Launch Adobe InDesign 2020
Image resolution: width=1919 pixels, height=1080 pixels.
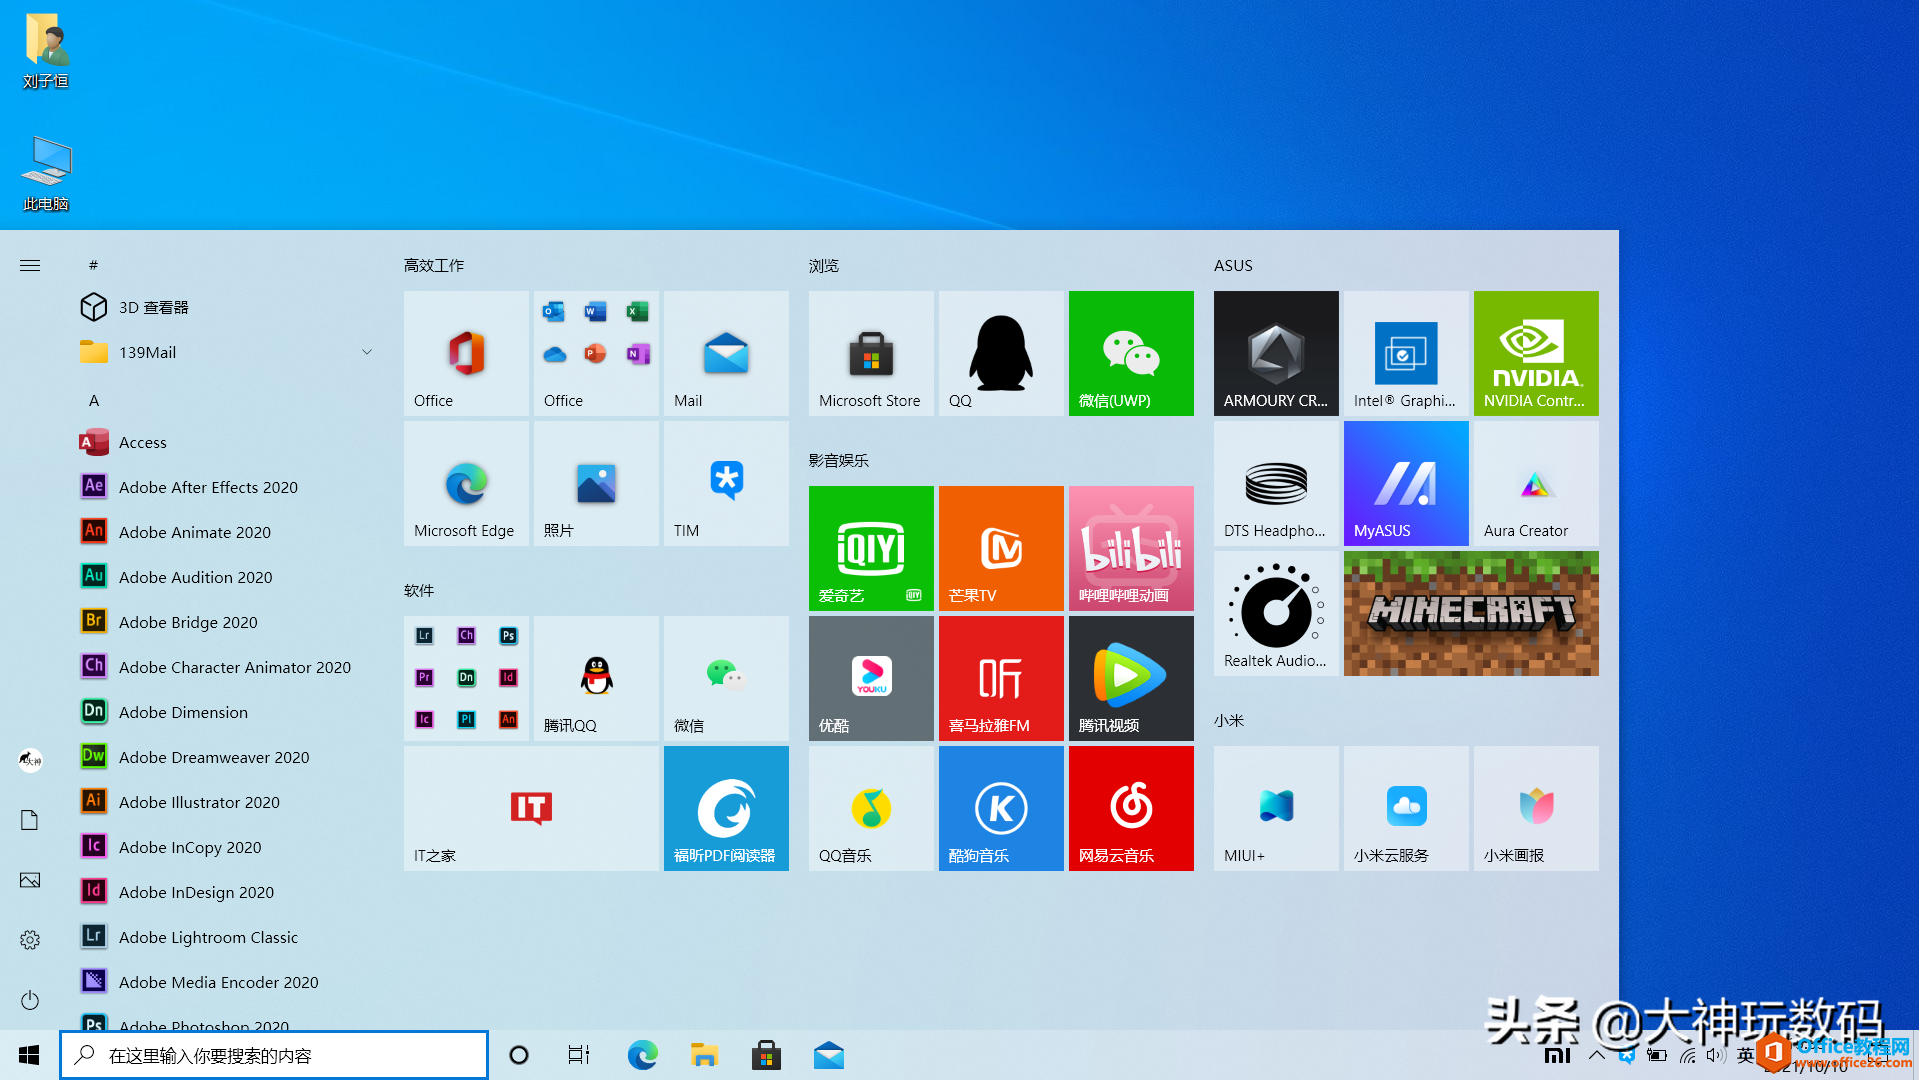228,892
